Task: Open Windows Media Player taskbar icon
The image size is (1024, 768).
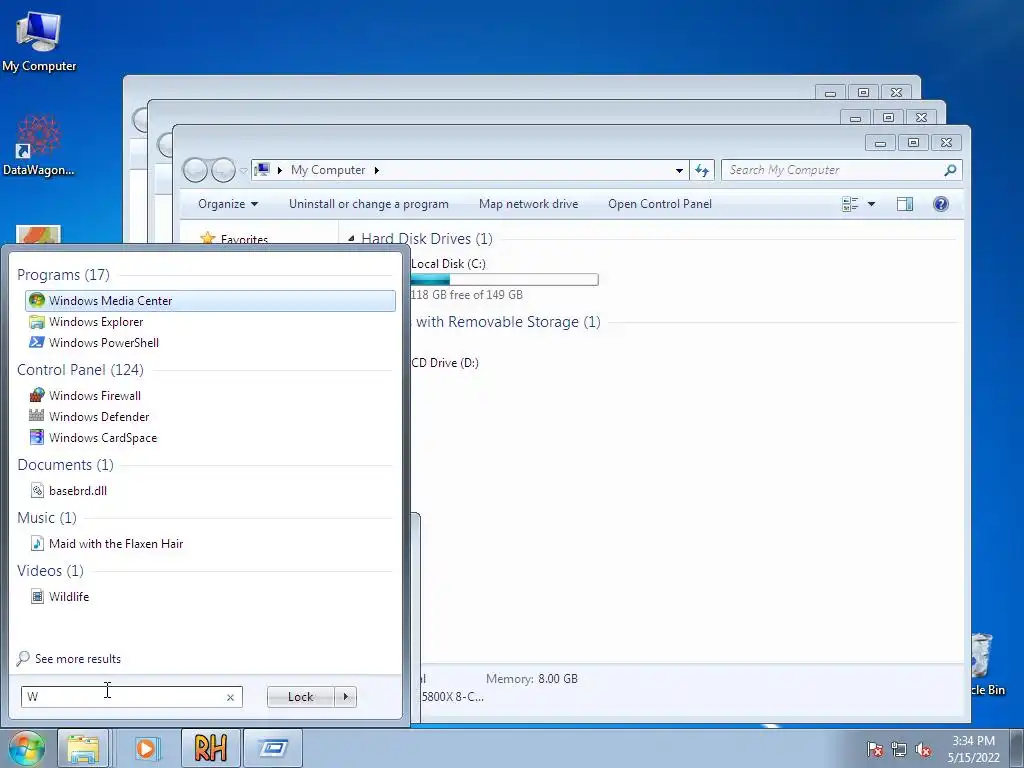Action: [x=146, y=748]
